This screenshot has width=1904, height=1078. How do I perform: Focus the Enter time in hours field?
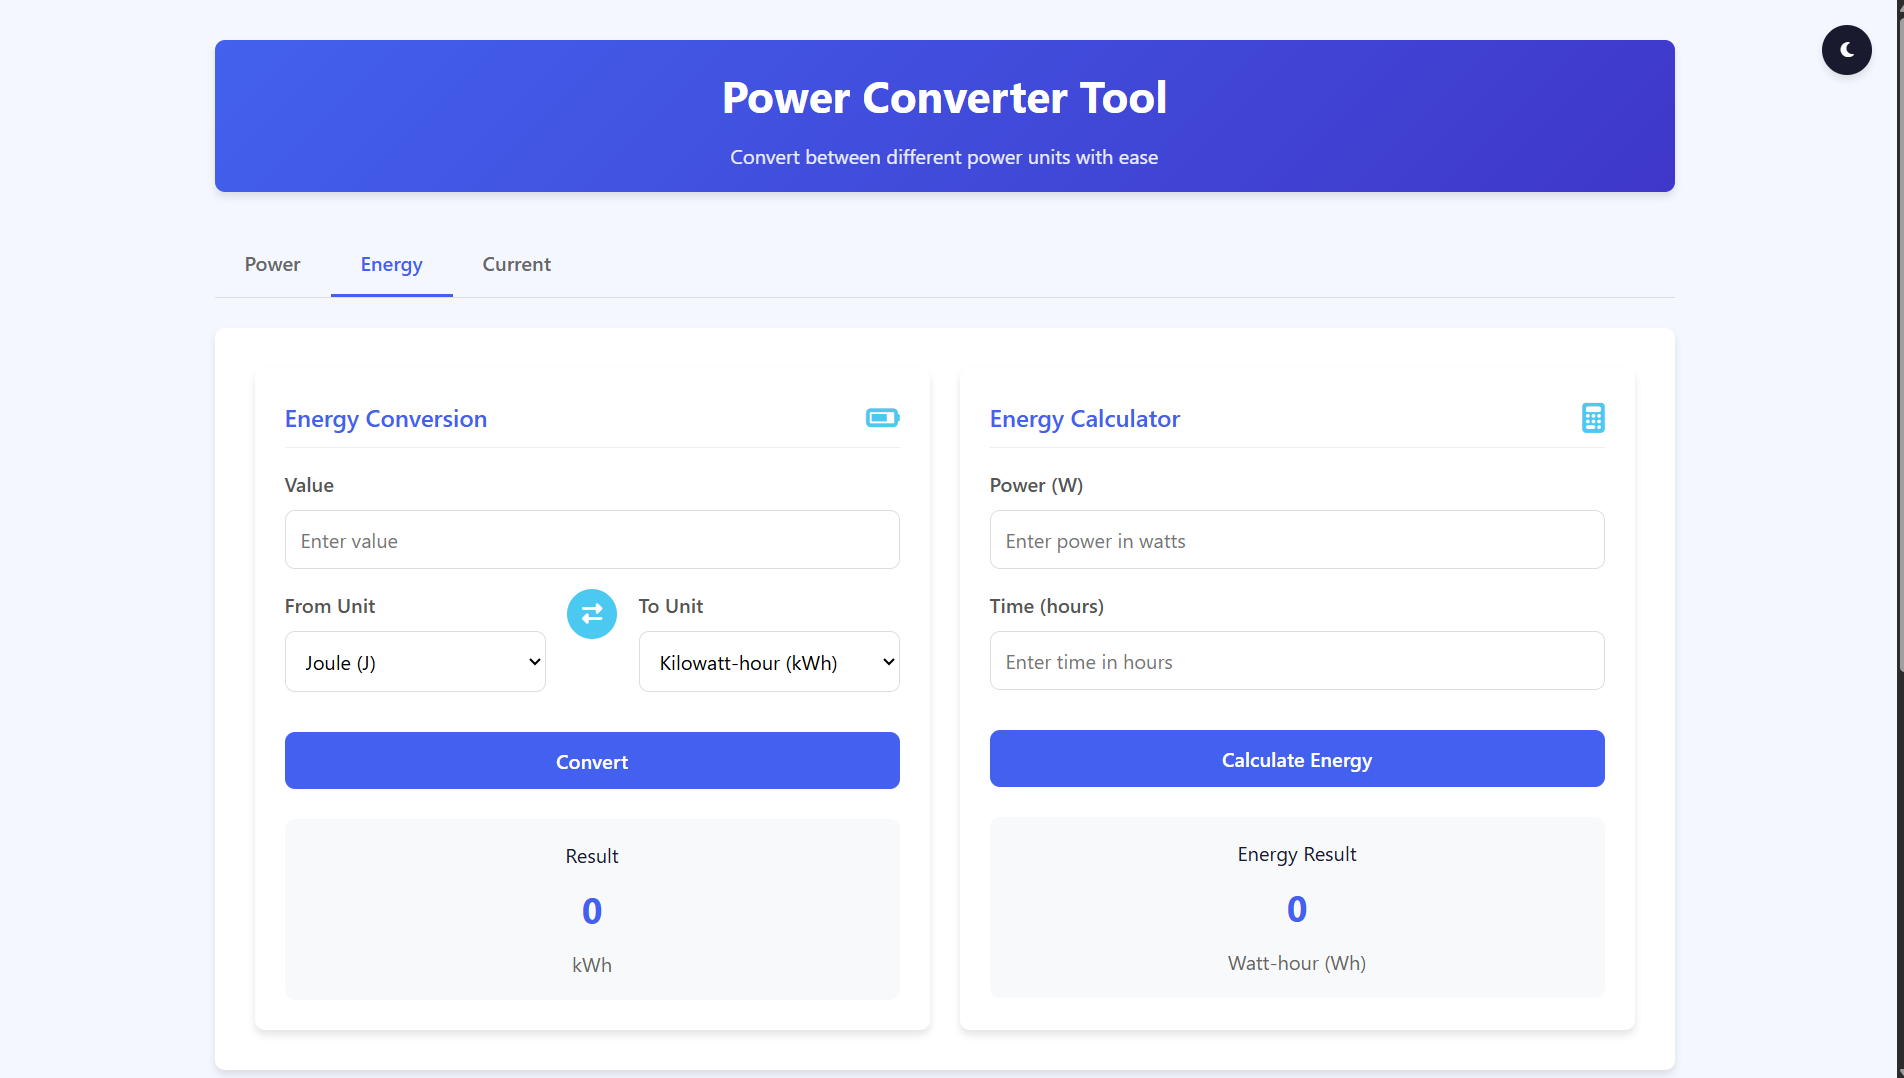coord(1297,661)
